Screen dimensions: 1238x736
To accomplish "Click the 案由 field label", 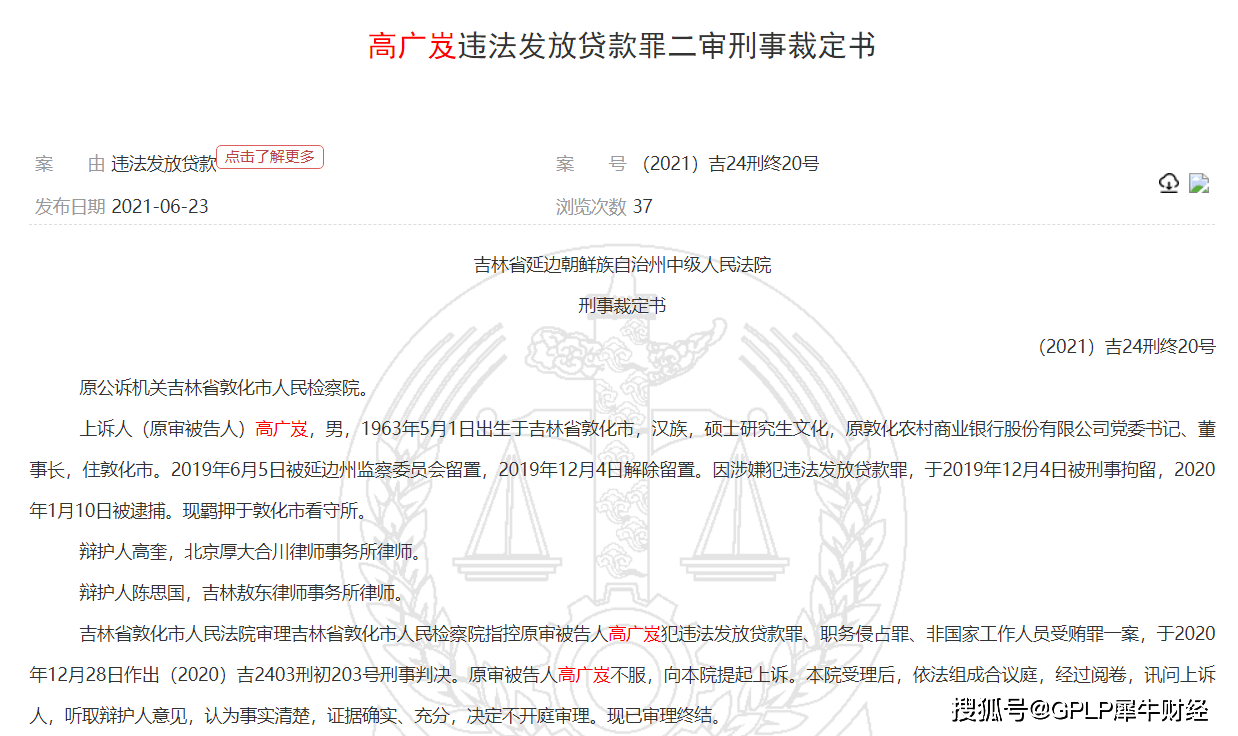I will pos(70,162).
